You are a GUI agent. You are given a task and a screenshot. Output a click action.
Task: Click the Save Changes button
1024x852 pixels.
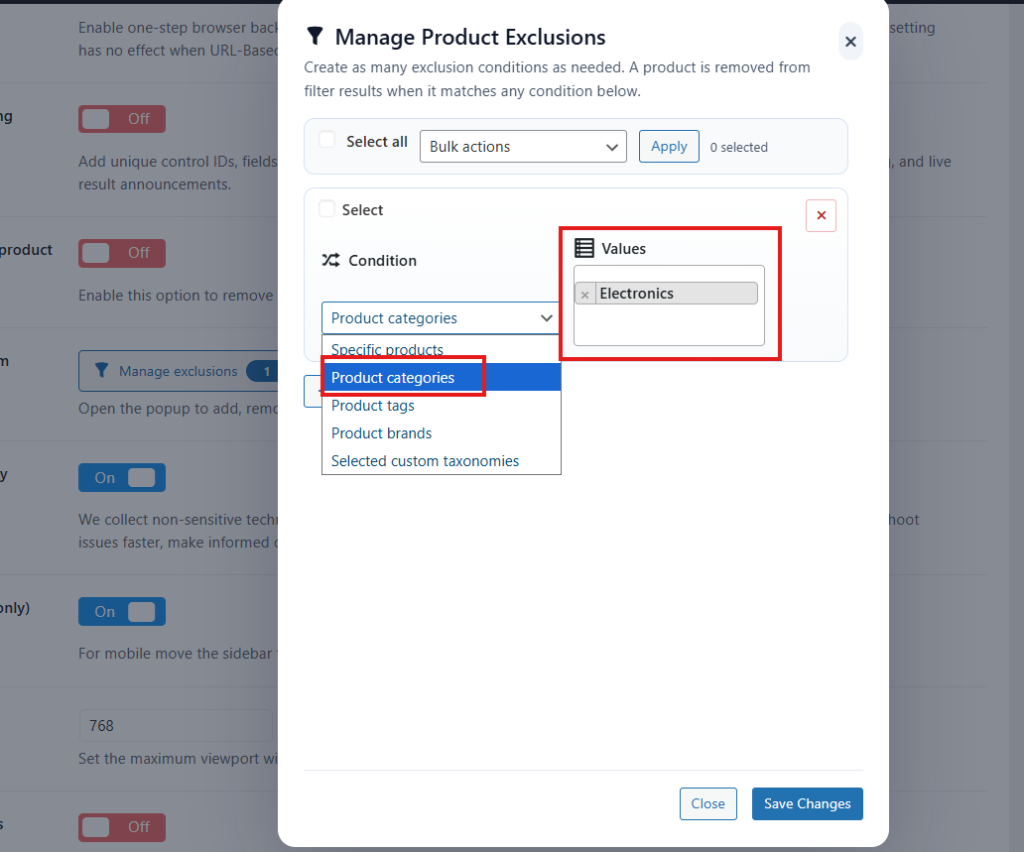click(807, 804)
